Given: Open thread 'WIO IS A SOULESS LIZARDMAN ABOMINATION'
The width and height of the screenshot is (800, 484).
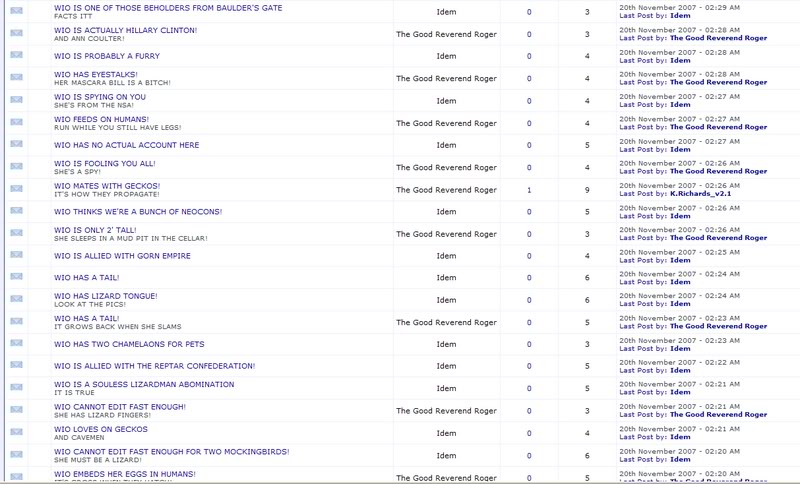Looking at the screenshot, I should pyautogui.click(x=144, y=385).
